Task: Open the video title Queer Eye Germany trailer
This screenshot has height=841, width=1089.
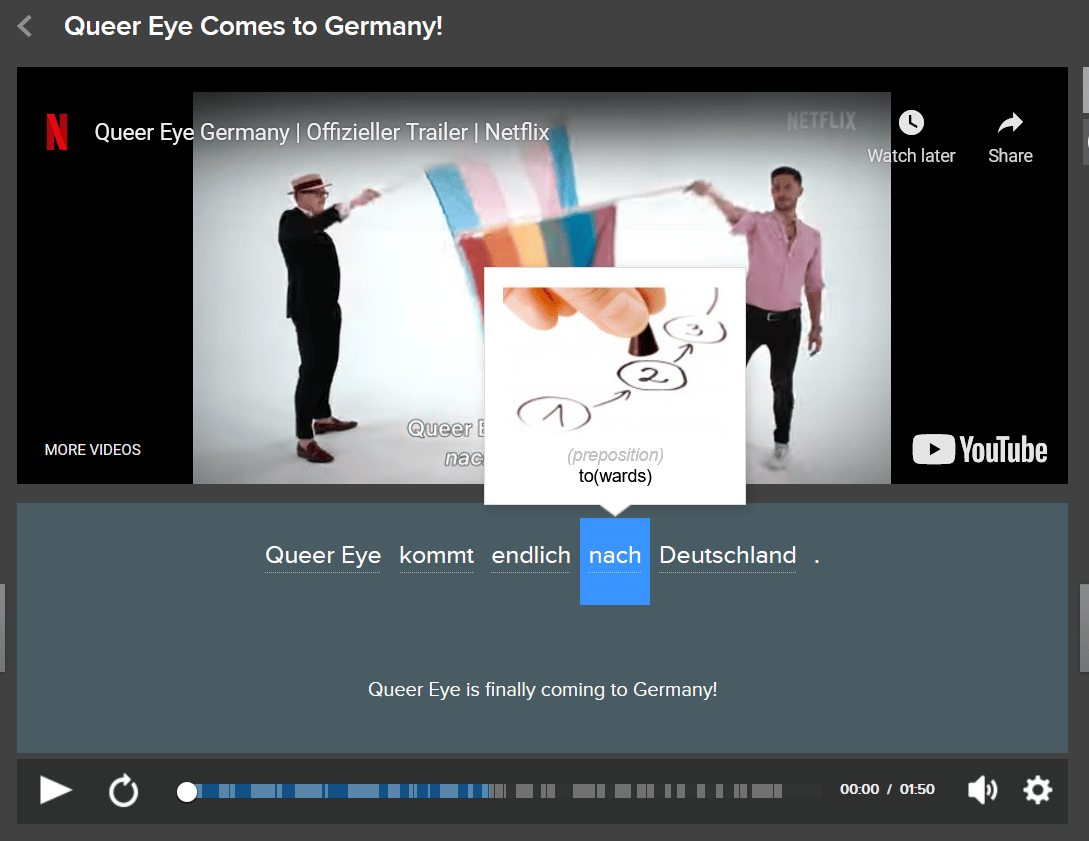Action: pos(321,131)
